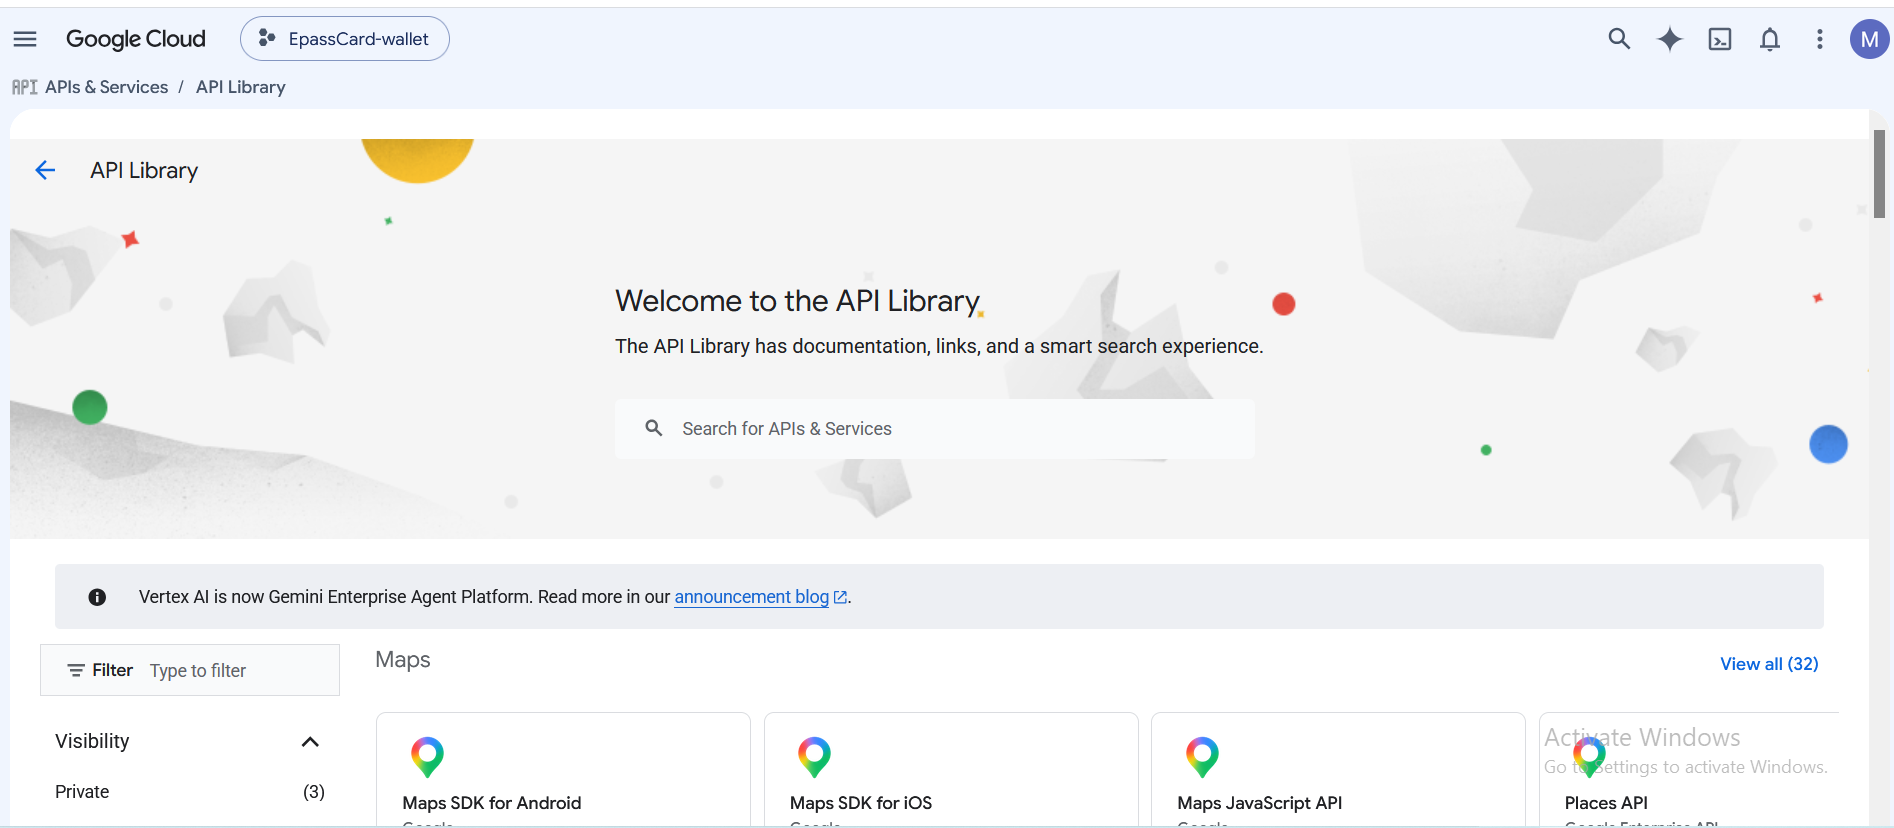Open the M account avatar
The height and width of the screenshot is (828, 1894).
[1869, 39]
